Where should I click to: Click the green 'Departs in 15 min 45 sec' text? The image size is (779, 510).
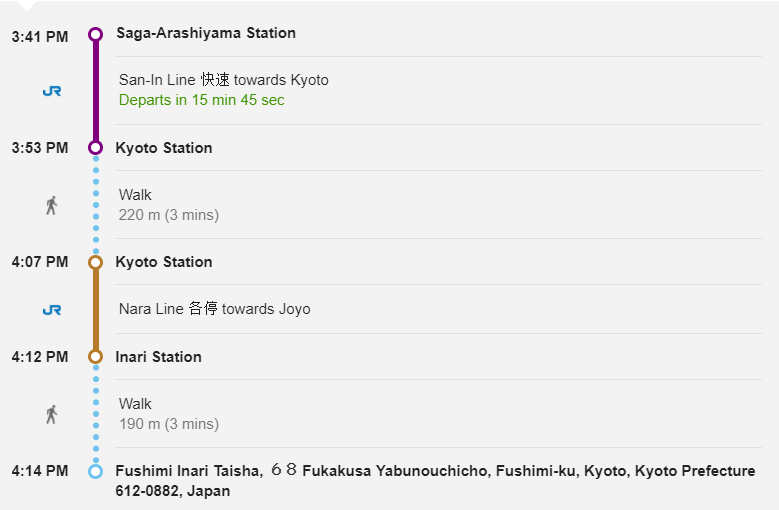[201, 100]
